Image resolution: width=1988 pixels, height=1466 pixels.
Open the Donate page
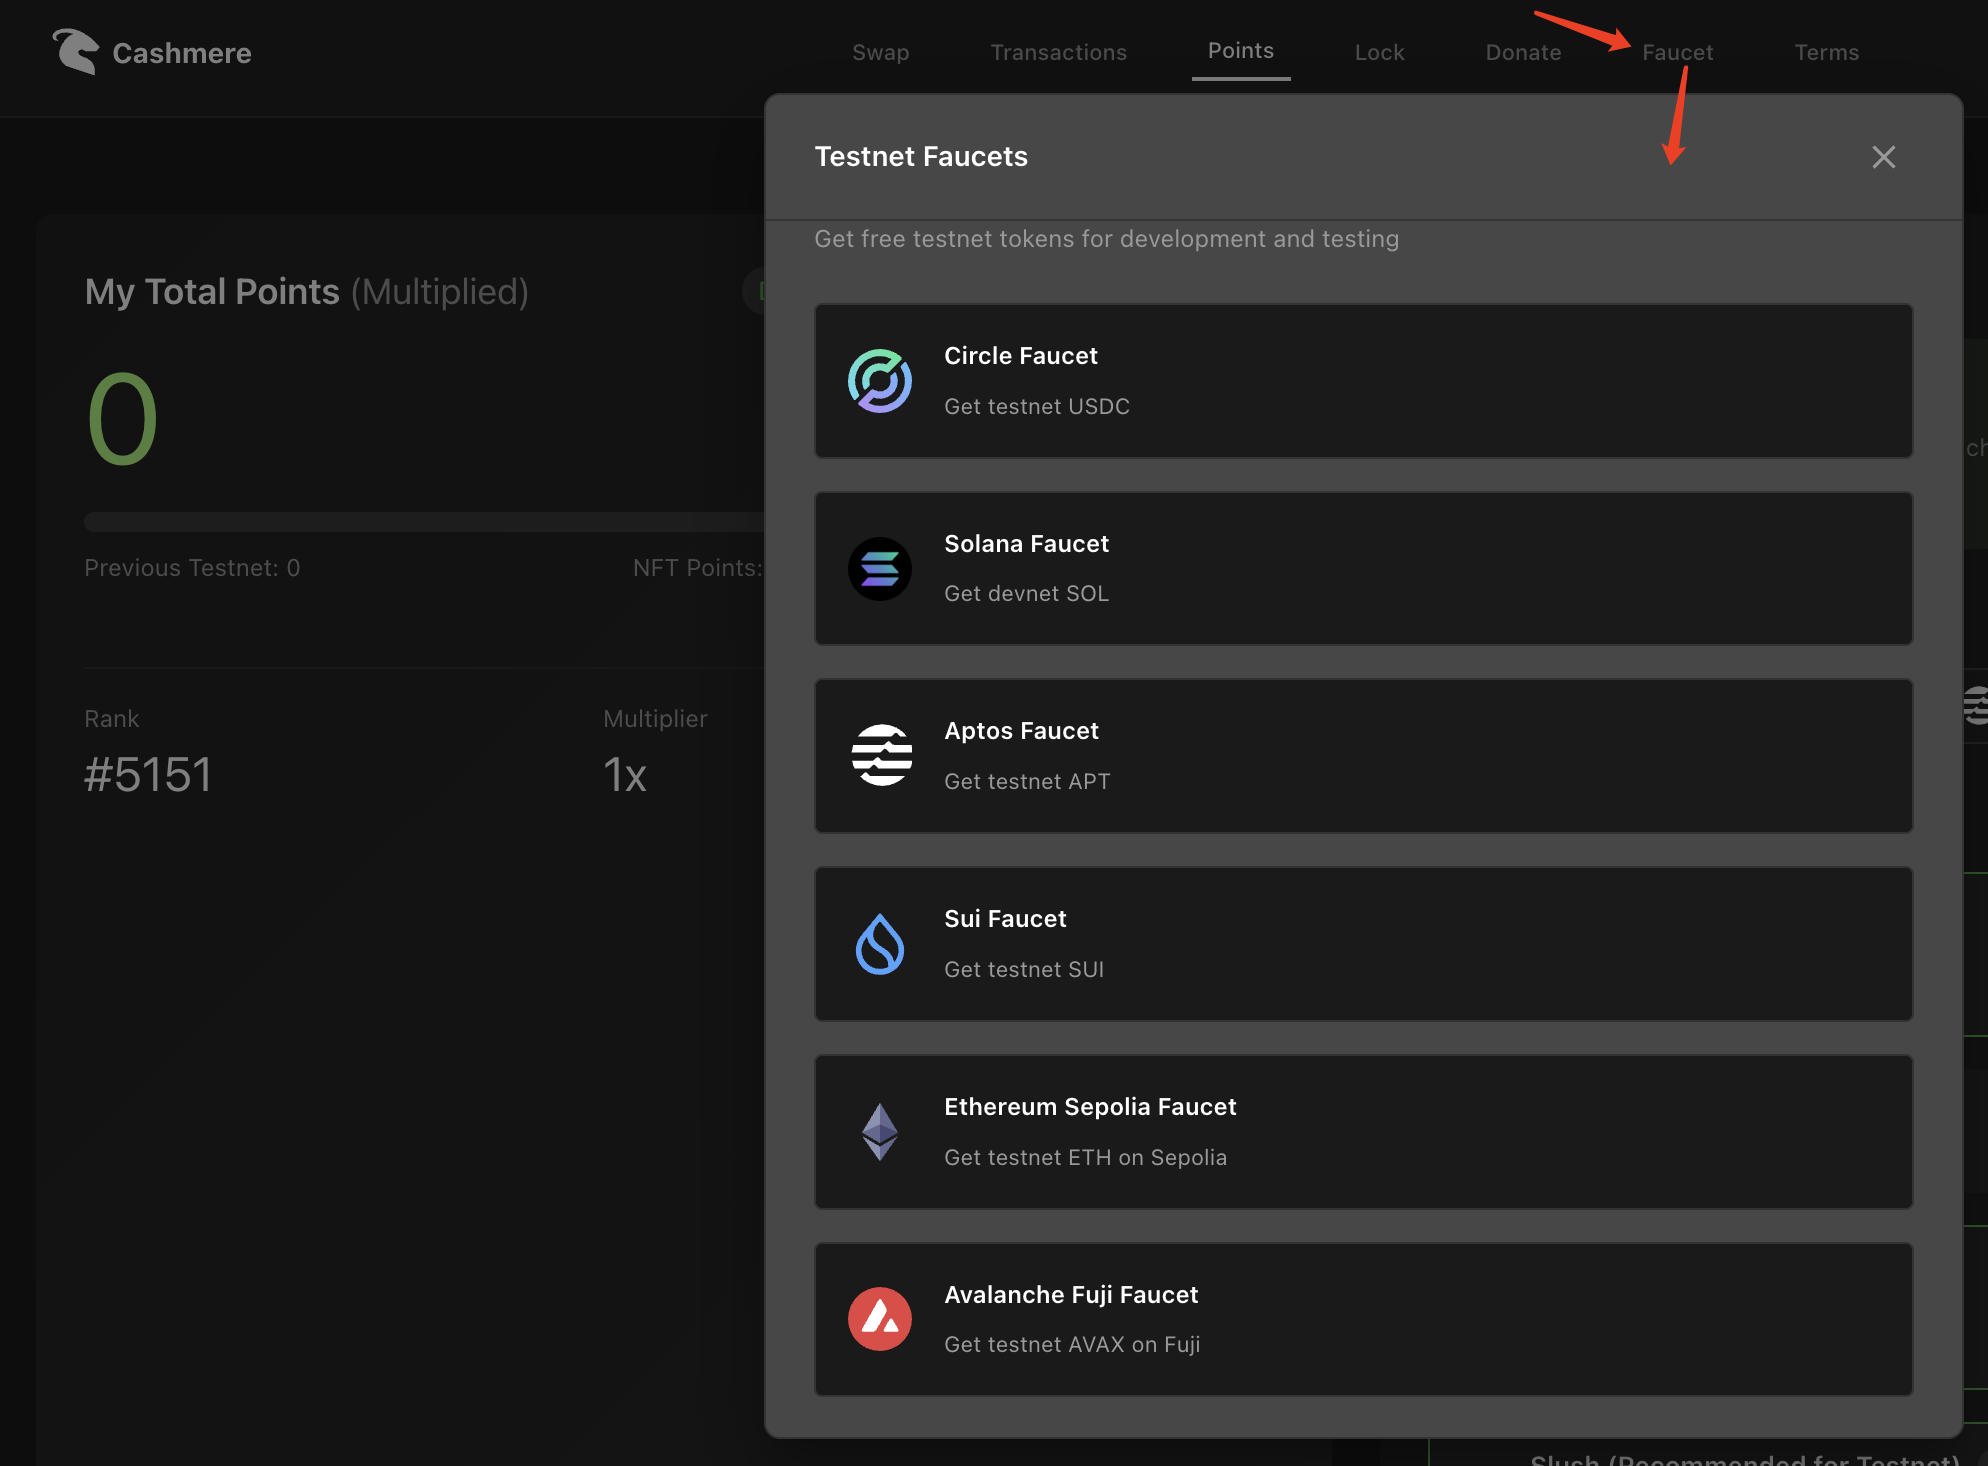(1524, 52)
